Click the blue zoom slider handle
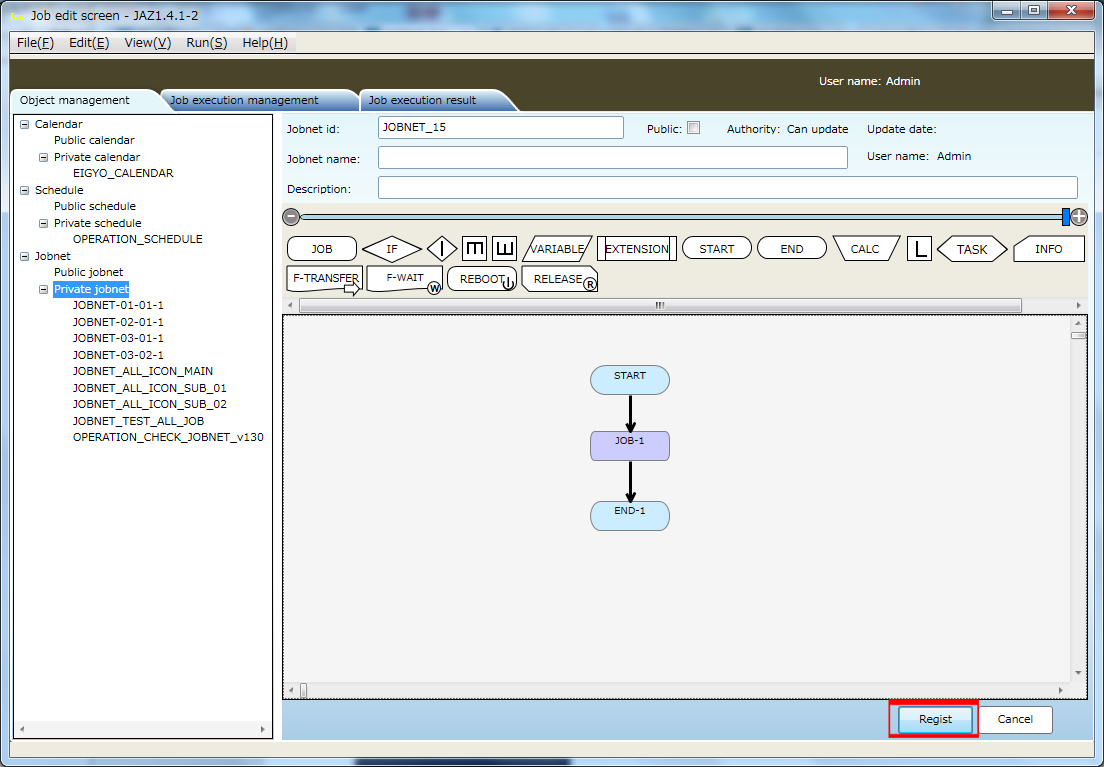Image resolution: width=1104 pixels, height=767 pixels. 1065,217
